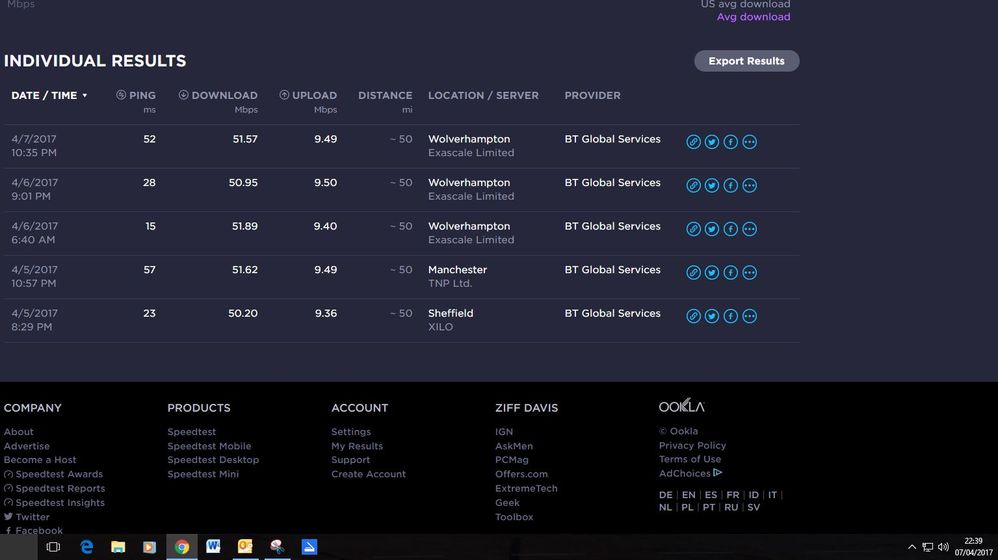Open Outlook from the taskbar
Viewport: 998px width, 560px height.
[245, 547]
